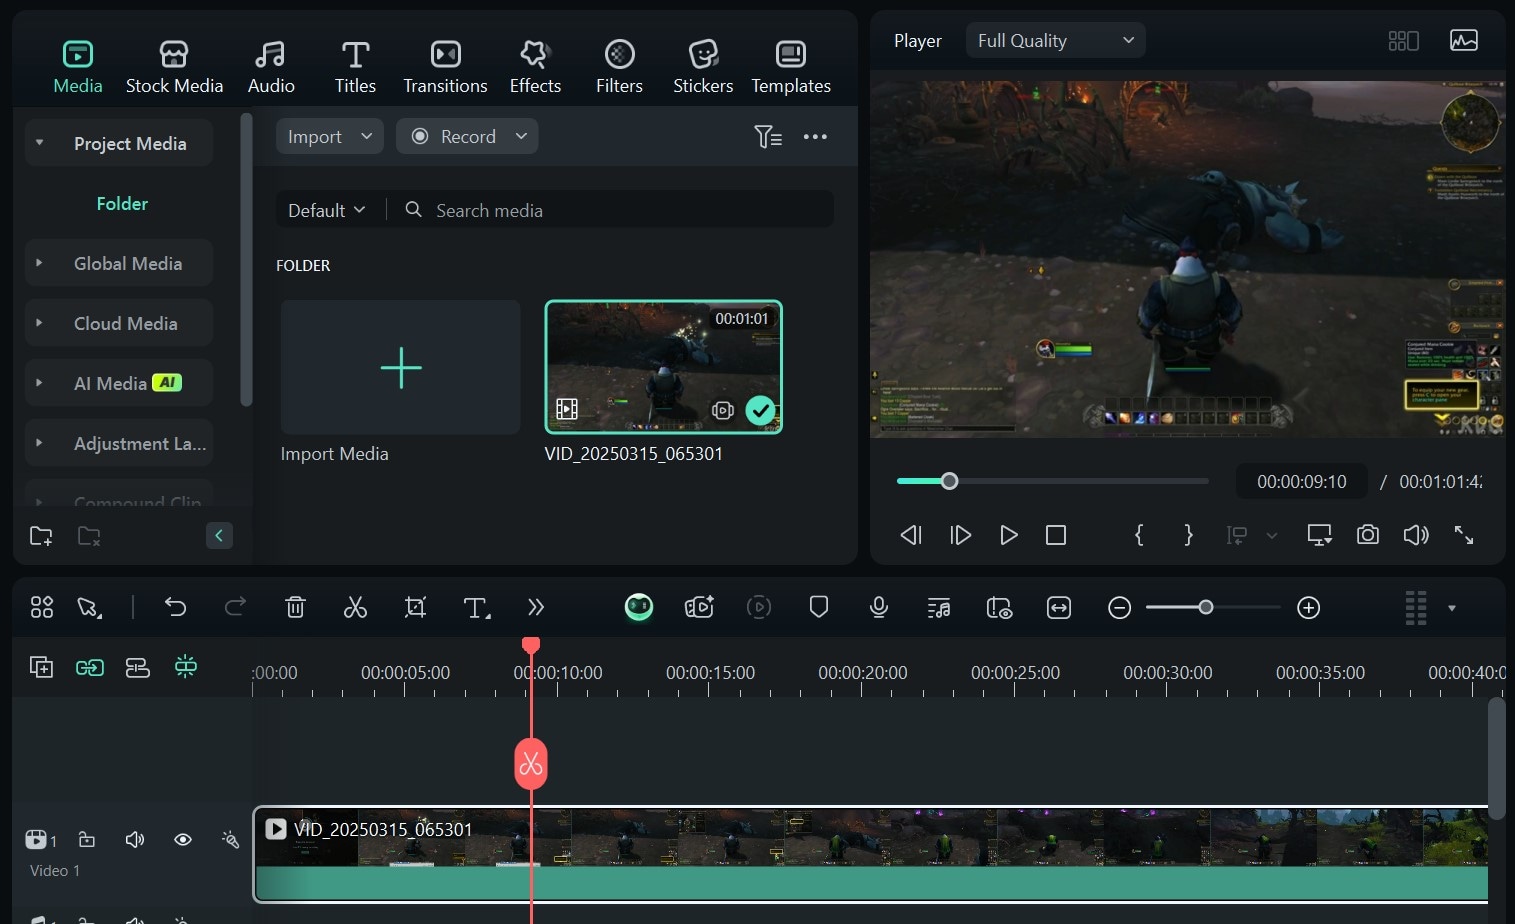1515x924 pixels.
Task: Toggle the Video 1 track lock
Action: point(87,839)
